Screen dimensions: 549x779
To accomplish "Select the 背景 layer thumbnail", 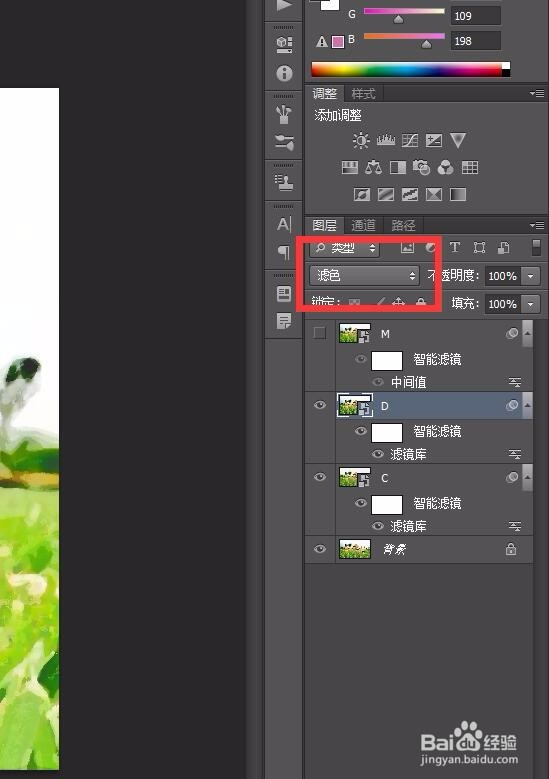I will coord(355,549).
